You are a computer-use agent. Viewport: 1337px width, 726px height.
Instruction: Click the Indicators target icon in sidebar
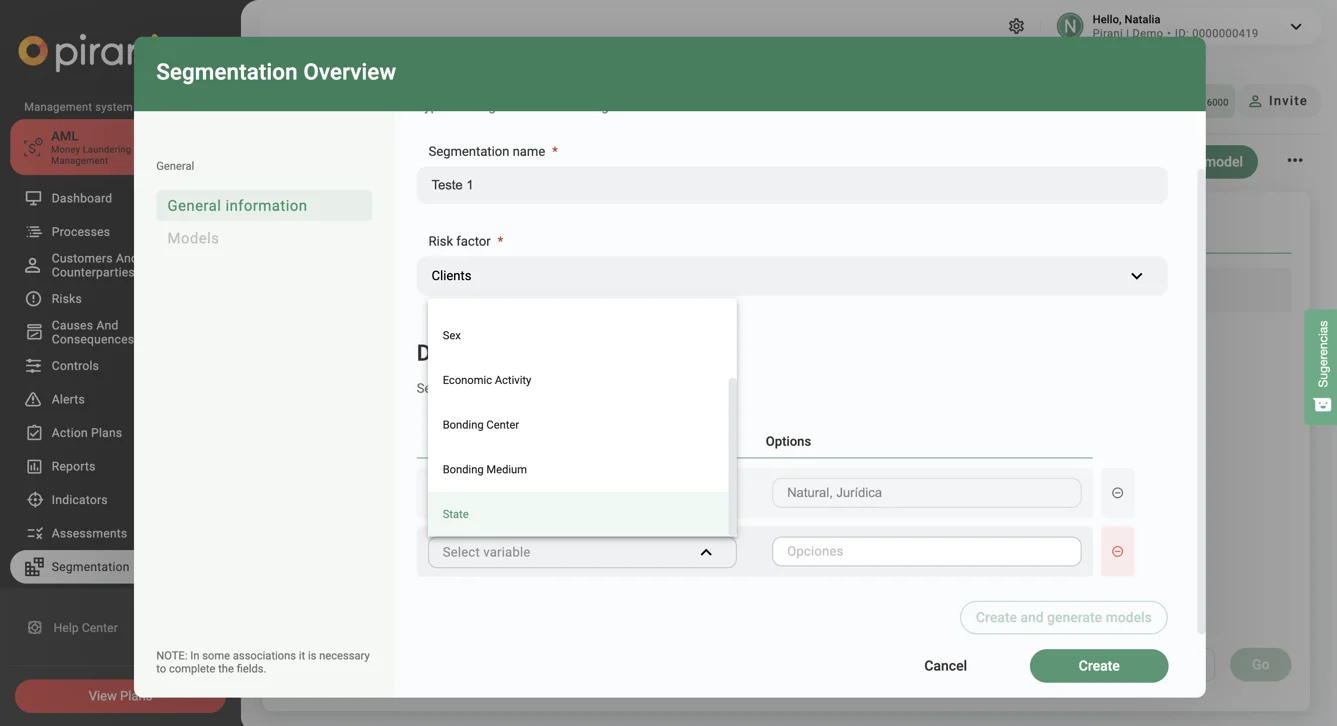click(34, 500)
